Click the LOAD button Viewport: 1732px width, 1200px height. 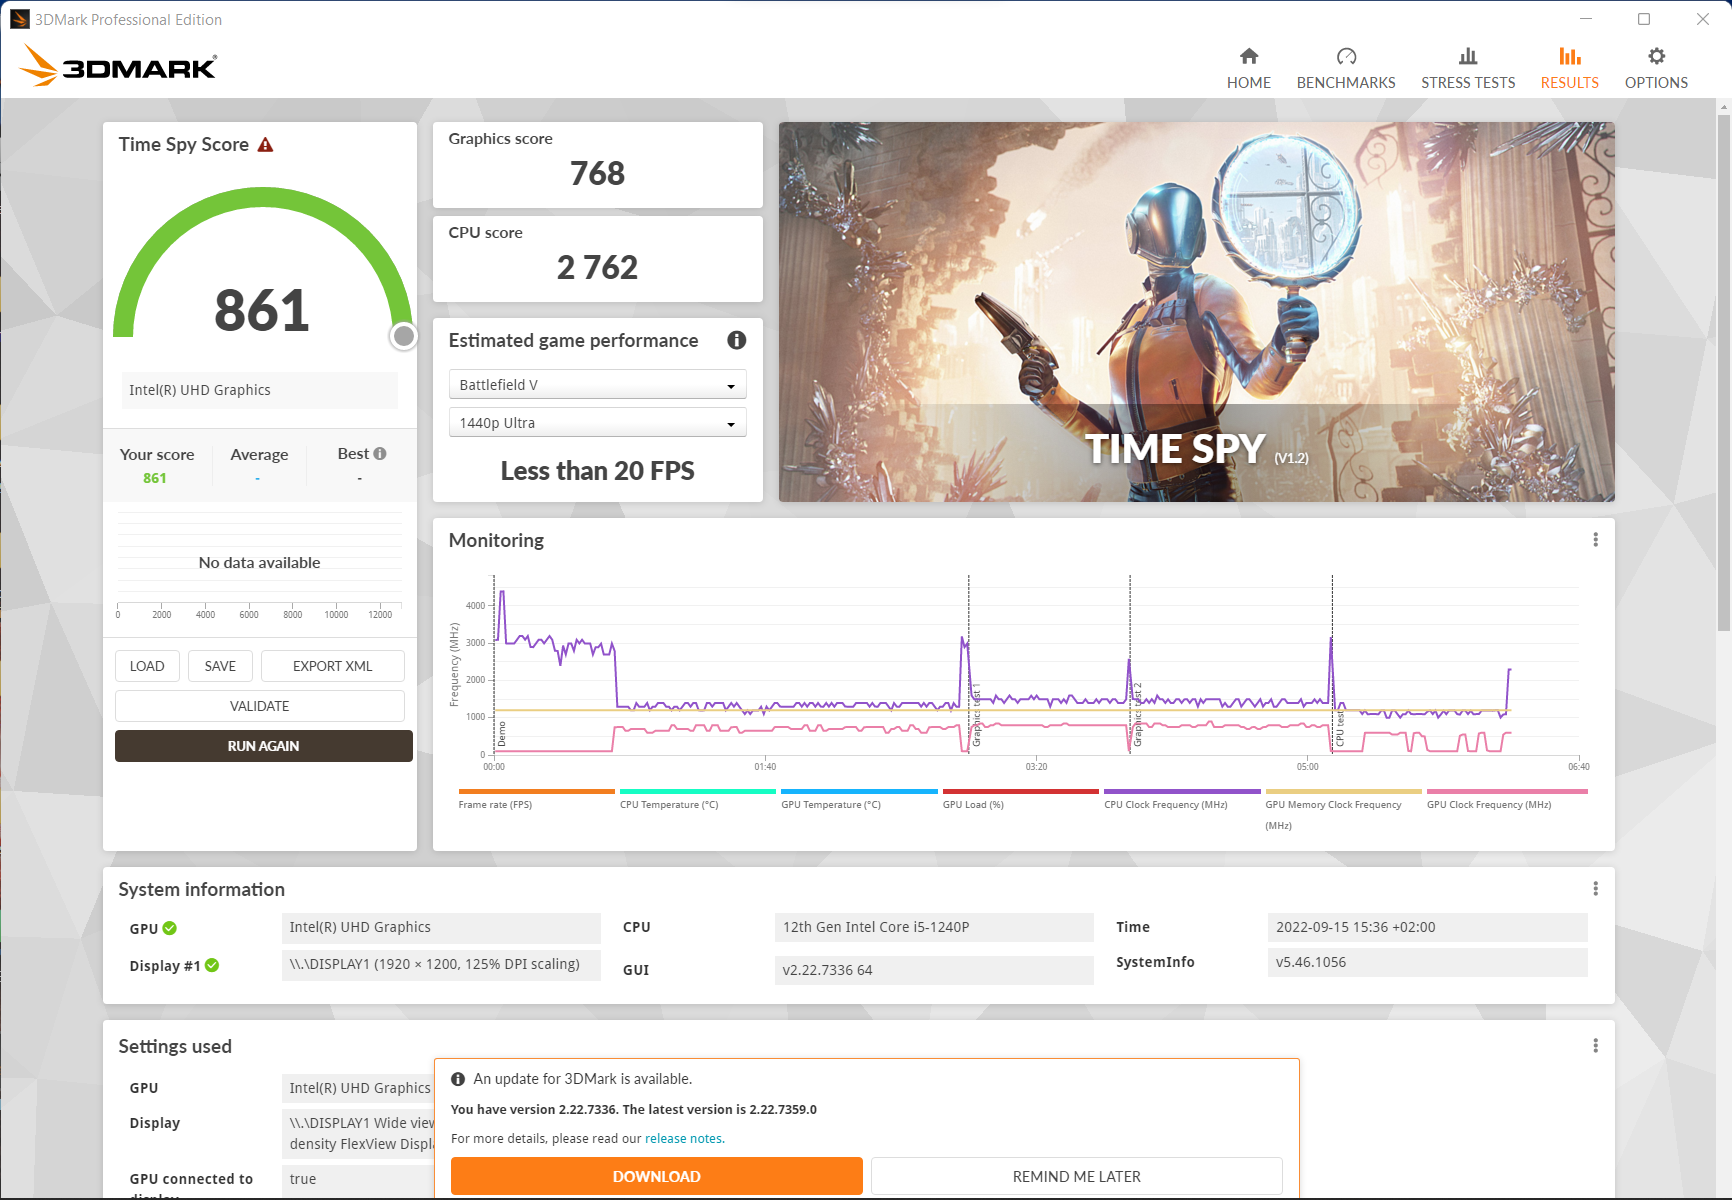coord(147,666)
